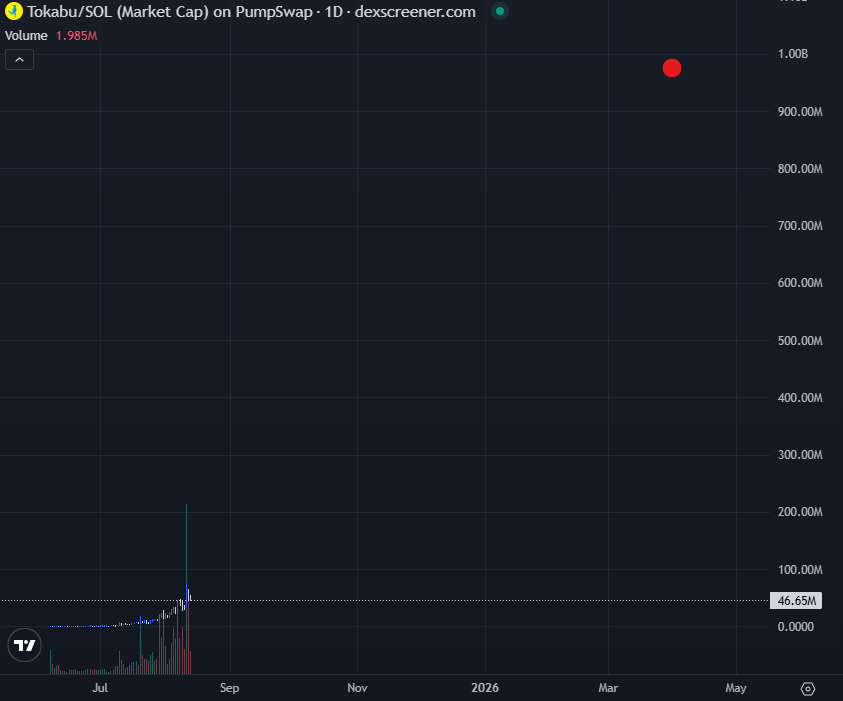
Task: Click the 400.00M price axis label
Action: click(799, 398)
